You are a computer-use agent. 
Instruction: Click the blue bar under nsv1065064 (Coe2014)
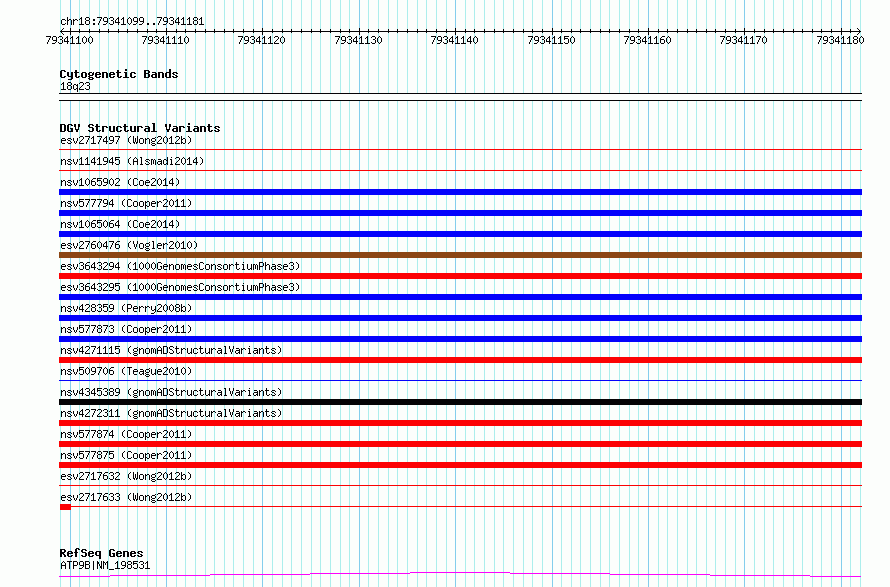[460, 234]
